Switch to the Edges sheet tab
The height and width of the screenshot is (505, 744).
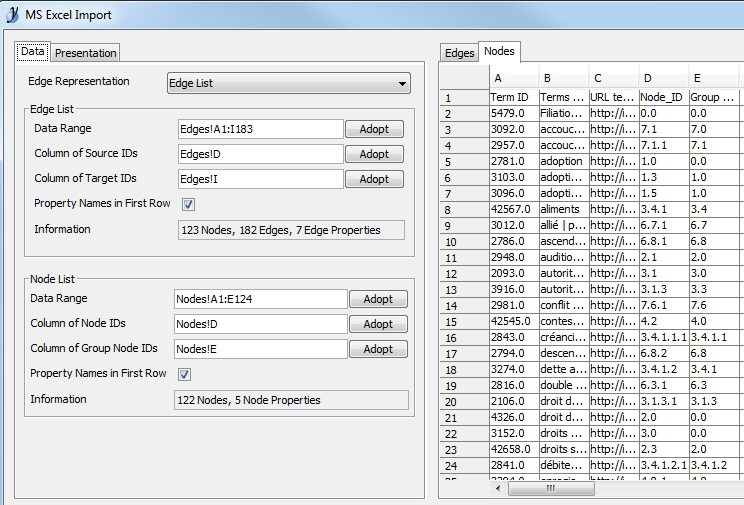(x=459, y=53)
